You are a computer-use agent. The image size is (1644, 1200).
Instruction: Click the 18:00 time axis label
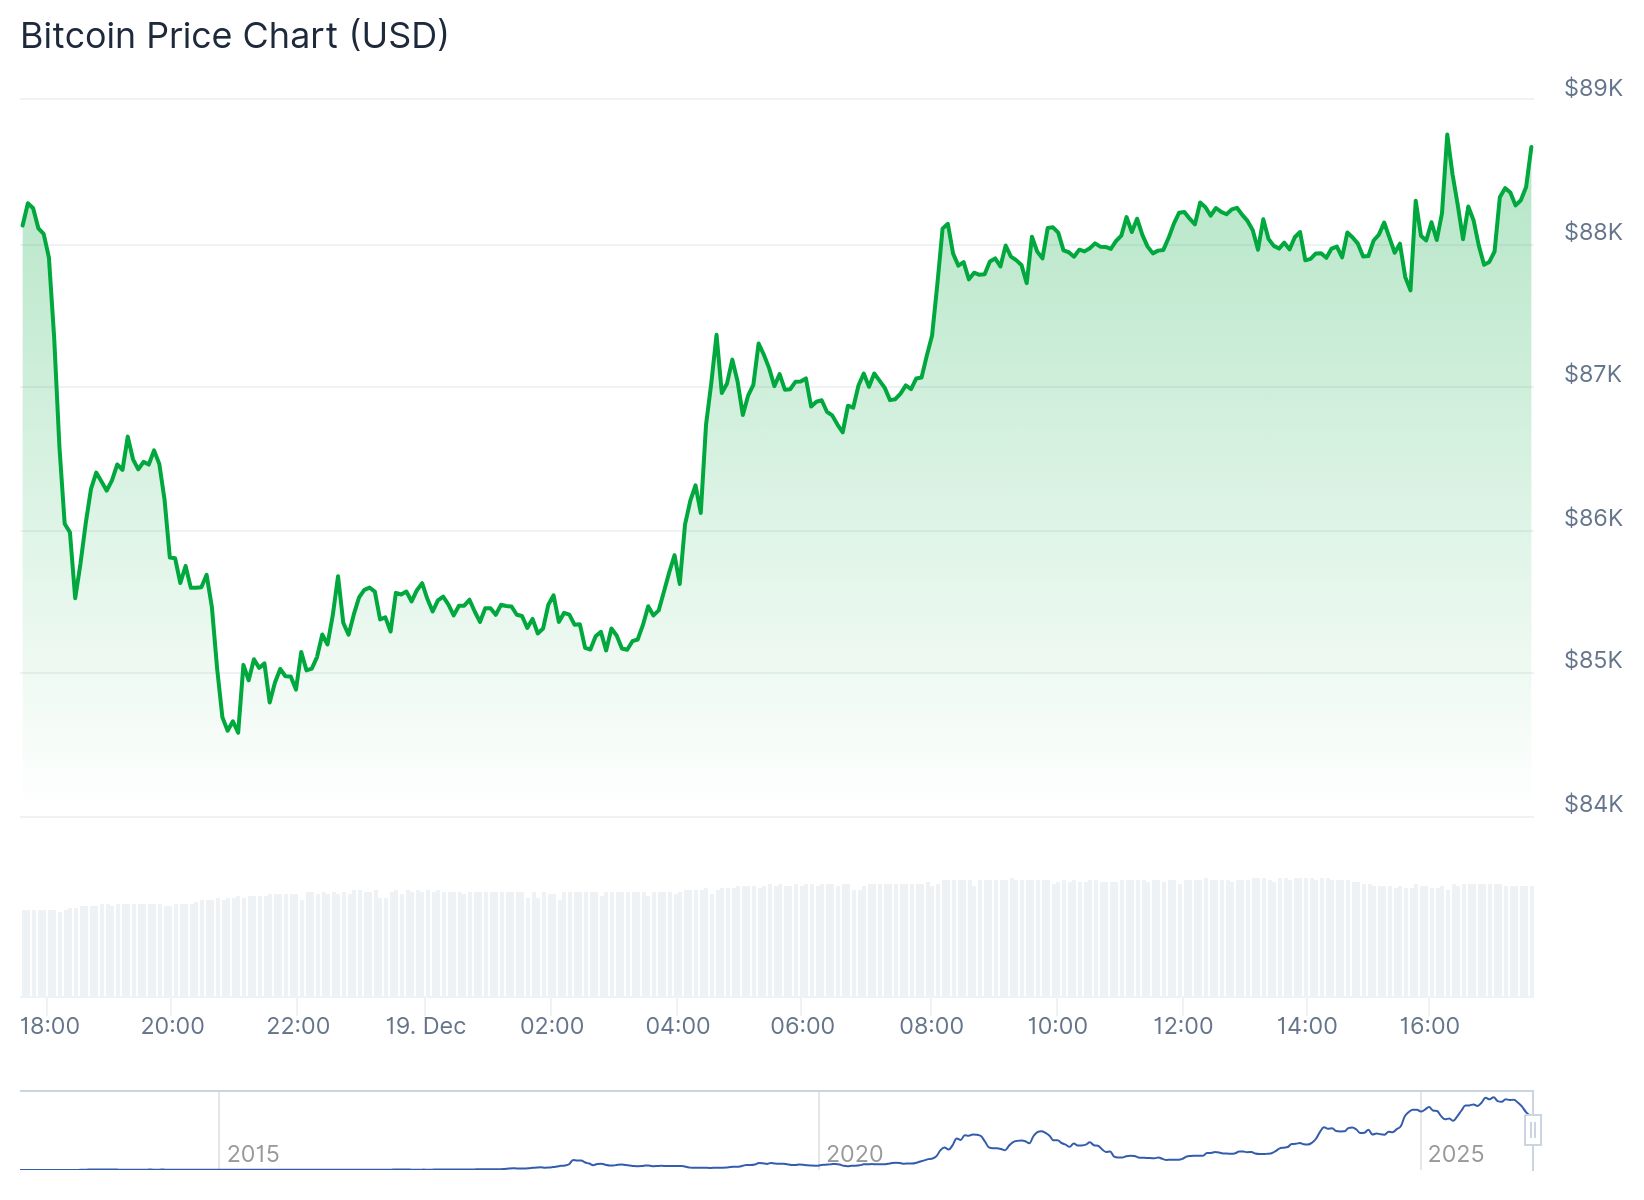pyautogui.click(x=50, y=1026)
